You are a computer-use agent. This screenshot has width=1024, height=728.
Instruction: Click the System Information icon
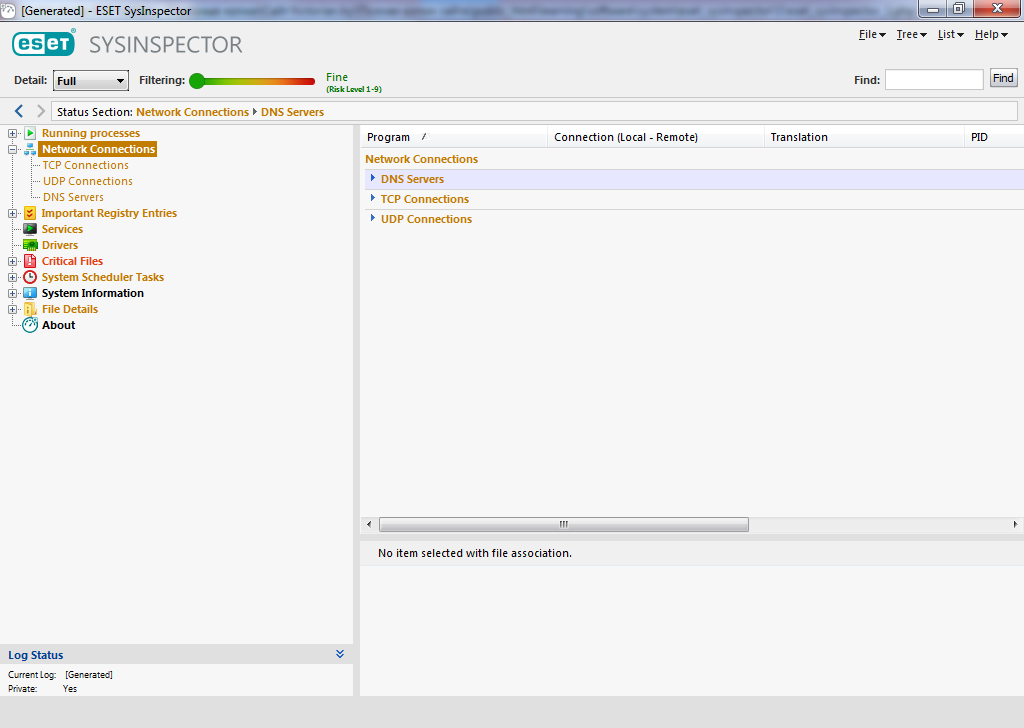(x=30, y=293)
